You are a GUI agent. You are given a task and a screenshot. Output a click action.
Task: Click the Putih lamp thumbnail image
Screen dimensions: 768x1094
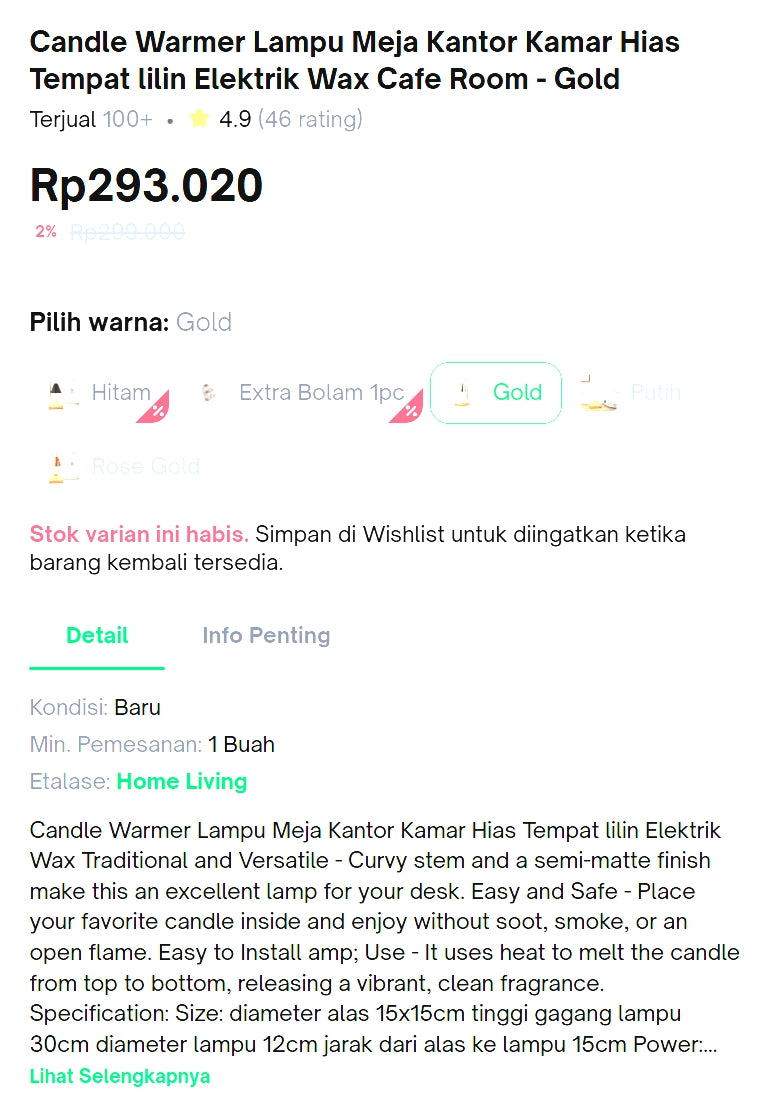598,394
